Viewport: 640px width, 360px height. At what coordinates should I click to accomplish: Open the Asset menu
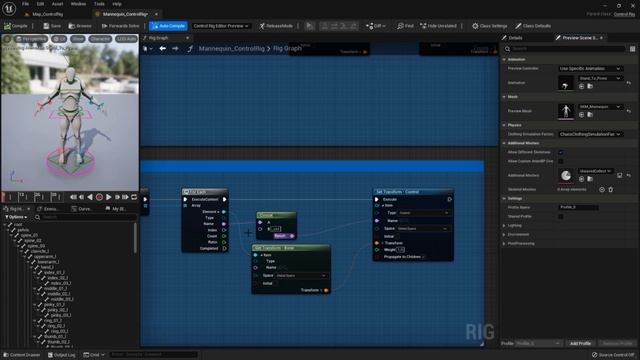click(57, 4)
